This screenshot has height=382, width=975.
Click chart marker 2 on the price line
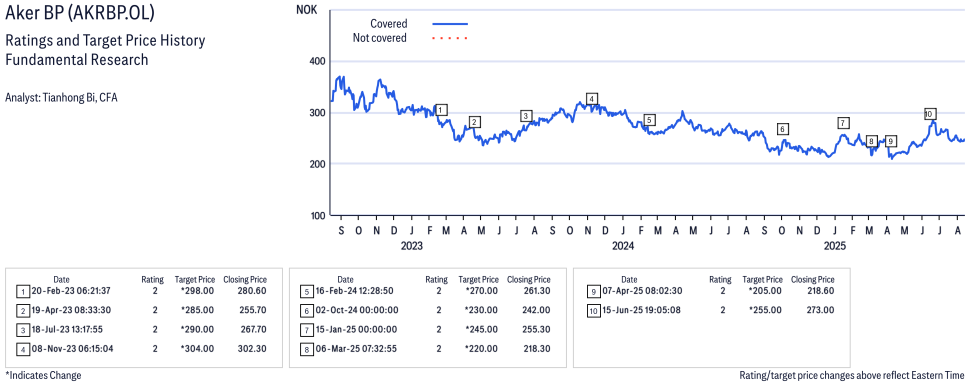pyautogui.click(x=474, y=122)
